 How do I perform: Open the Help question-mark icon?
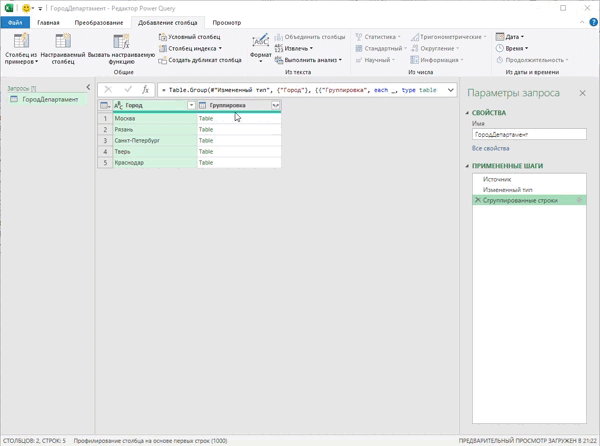594,23
